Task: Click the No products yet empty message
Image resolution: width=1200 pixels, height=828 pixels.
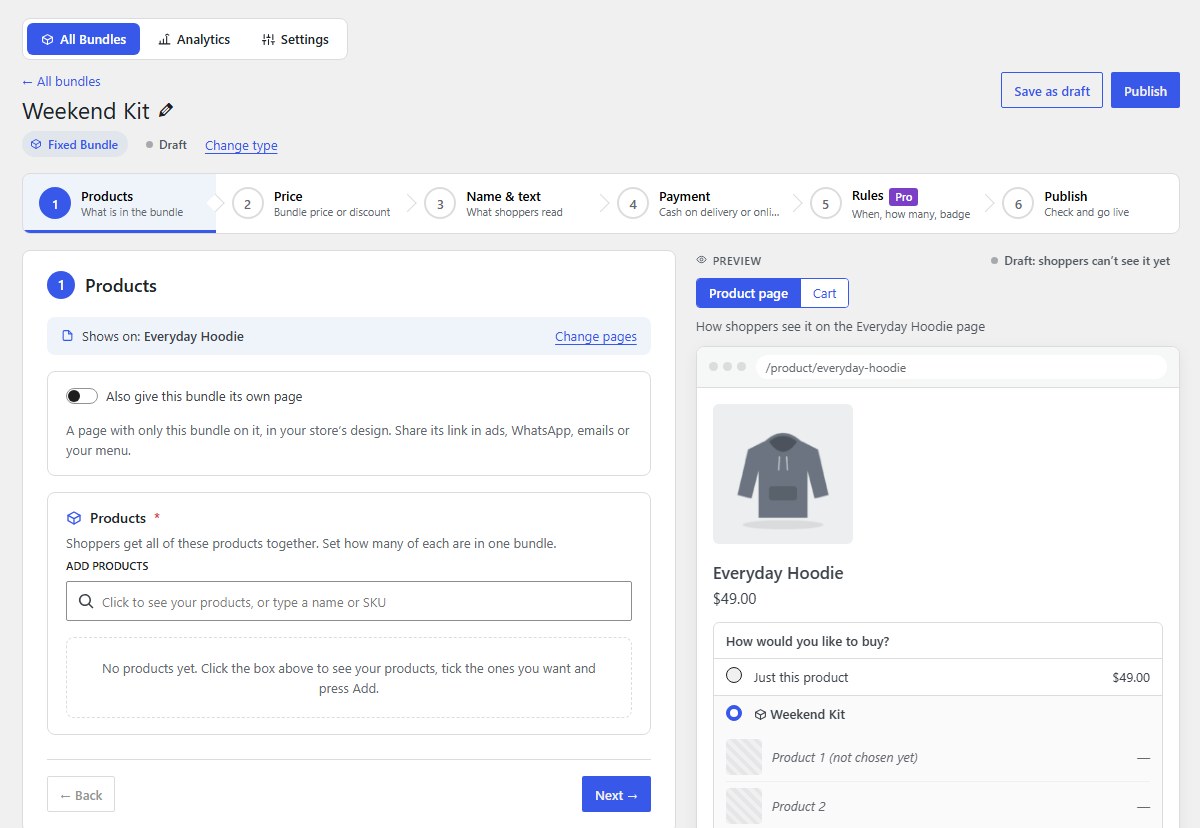Action: (349, 678)
